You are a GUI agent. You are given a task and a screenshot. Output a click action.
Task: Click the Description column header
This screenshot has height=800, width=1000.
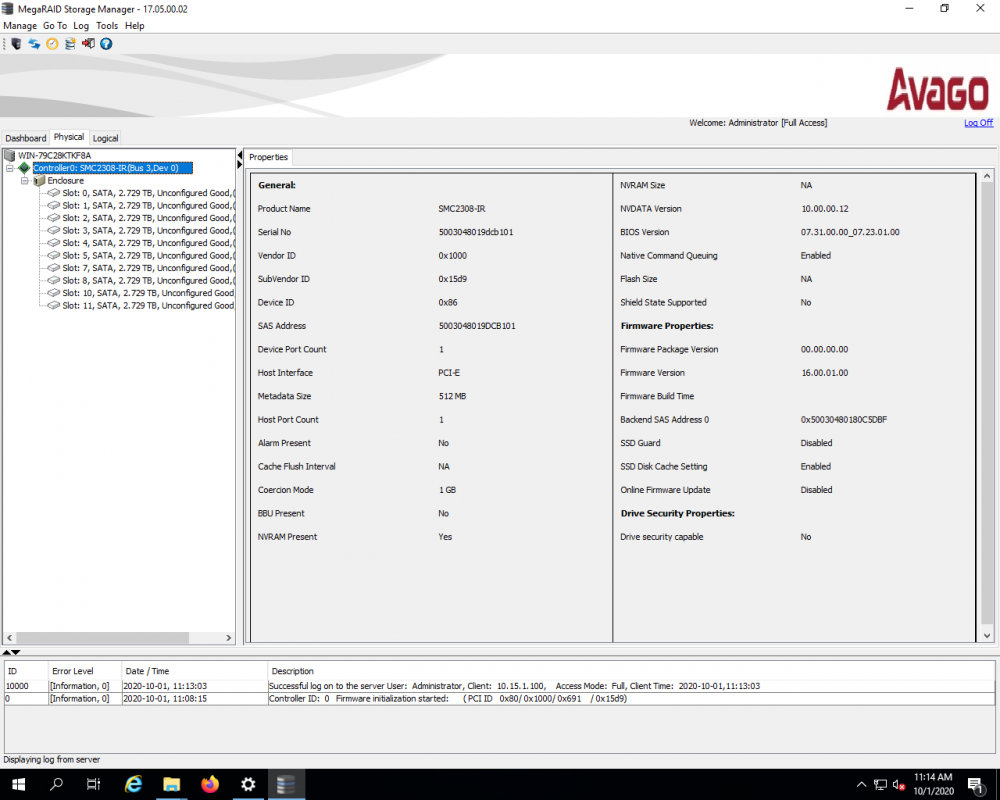click(x=630, y=671)
